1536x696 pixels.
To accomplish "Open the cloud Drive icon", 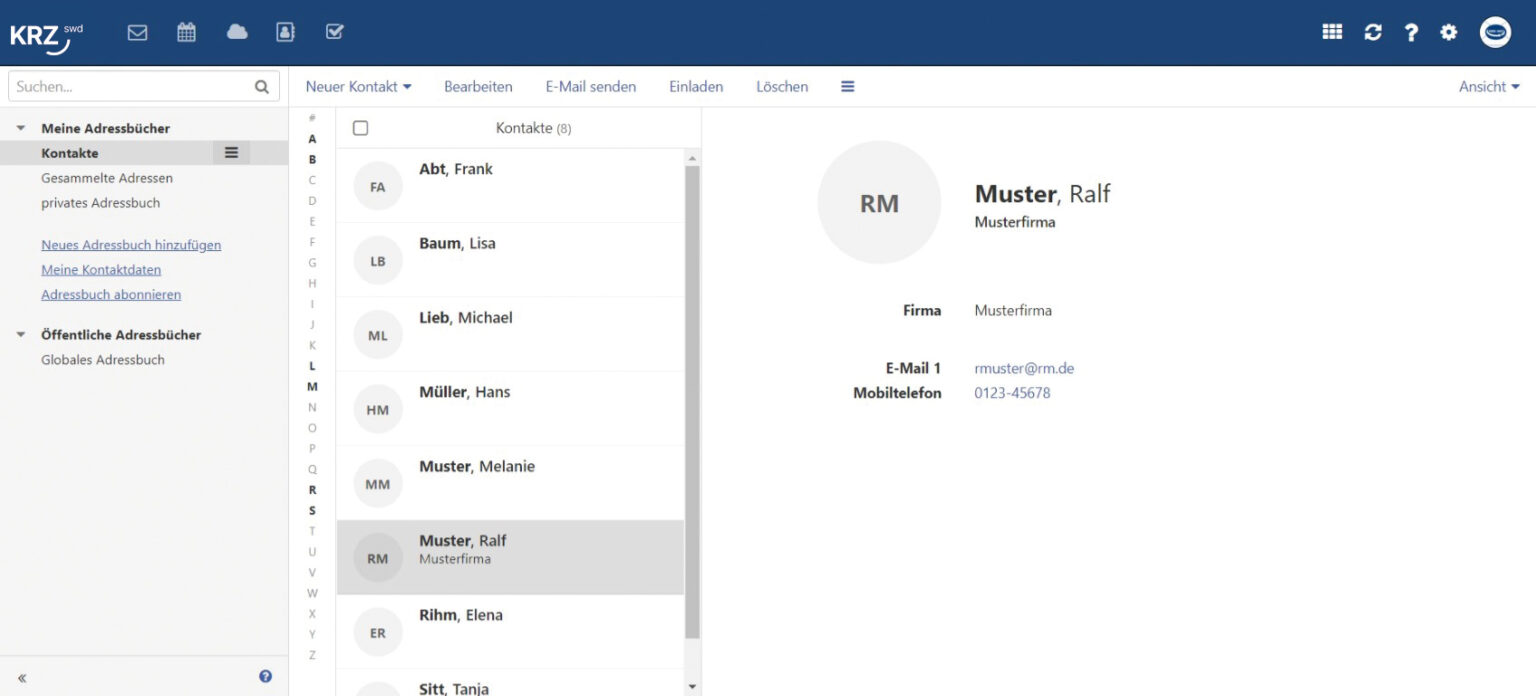I will pos(237,32).
